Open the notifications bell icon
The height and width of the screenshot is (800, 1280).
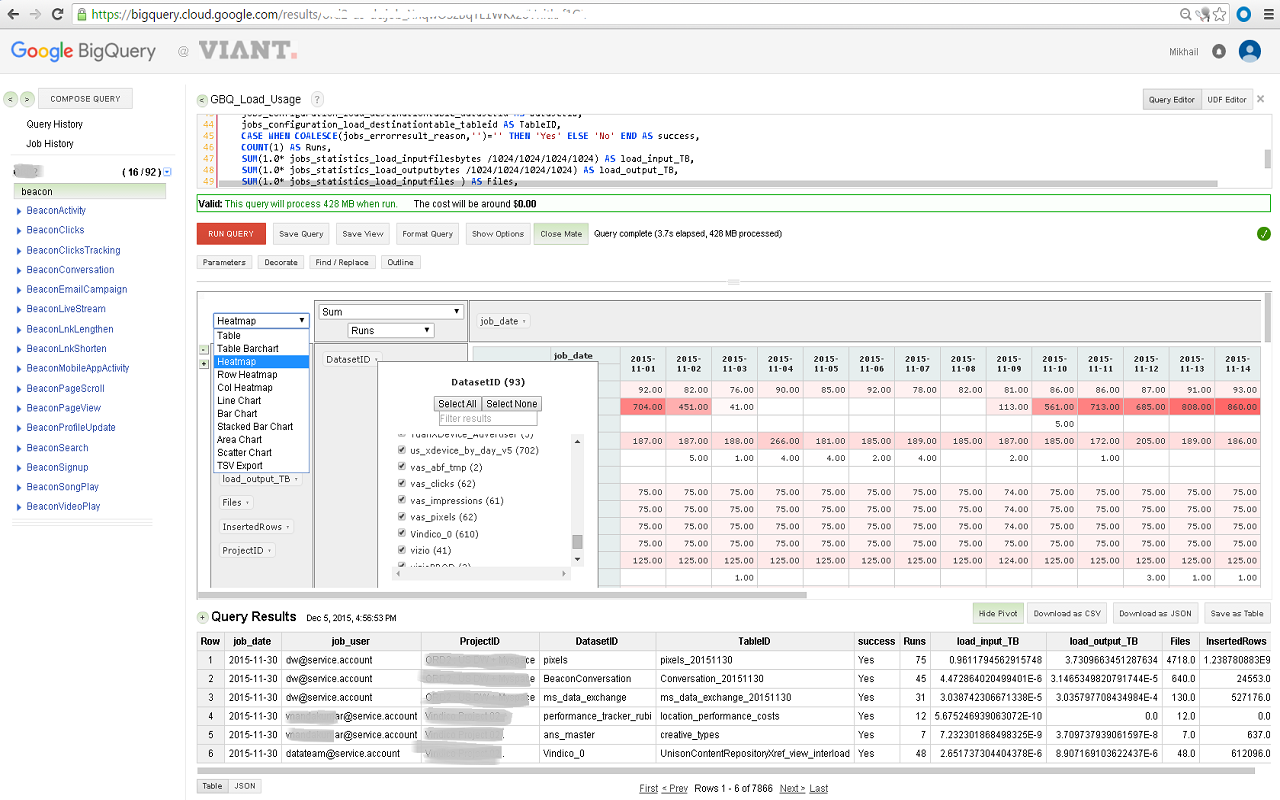(x=1219, y=51)
